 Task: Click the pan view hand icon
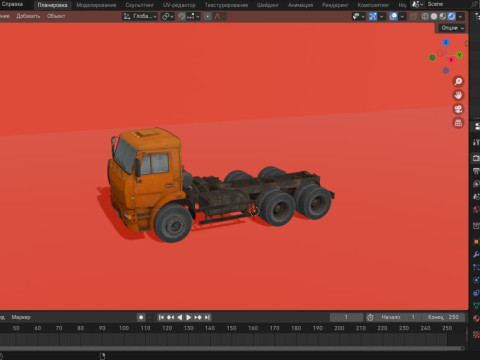(458, 95)
